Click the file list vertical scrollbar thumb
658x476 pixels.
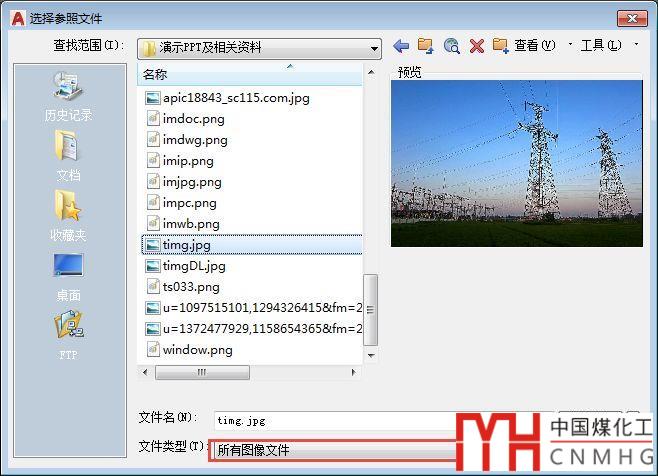(371, 310)
